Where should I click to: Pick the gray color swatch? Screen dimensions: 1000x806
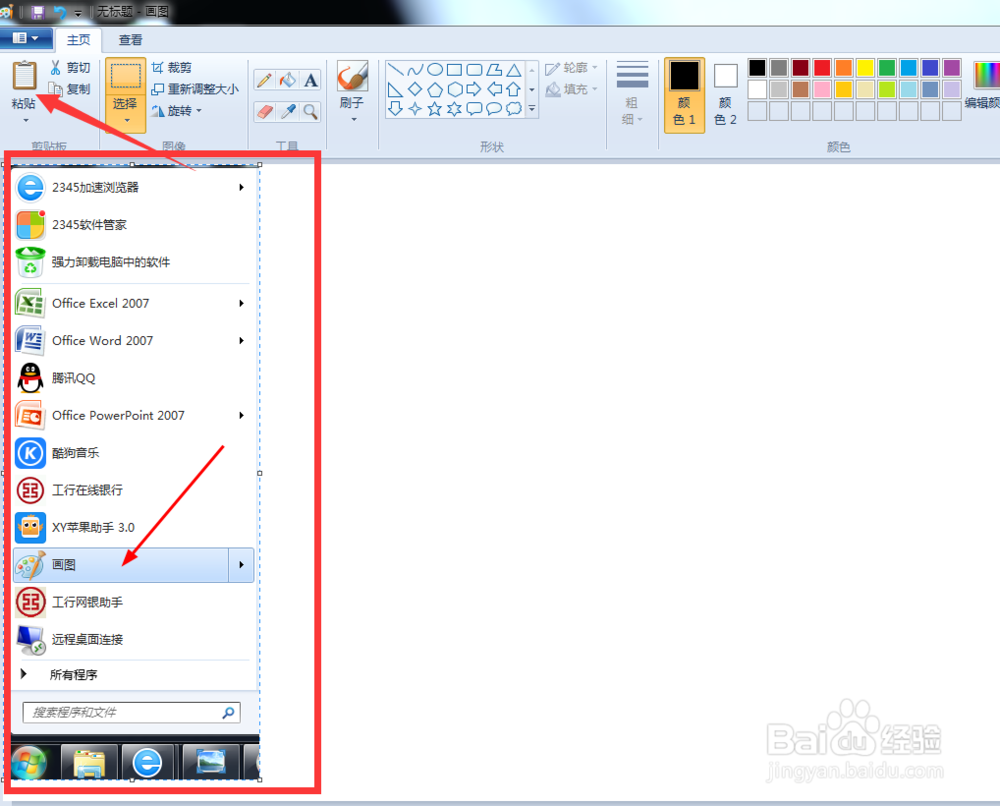point(779,68)
